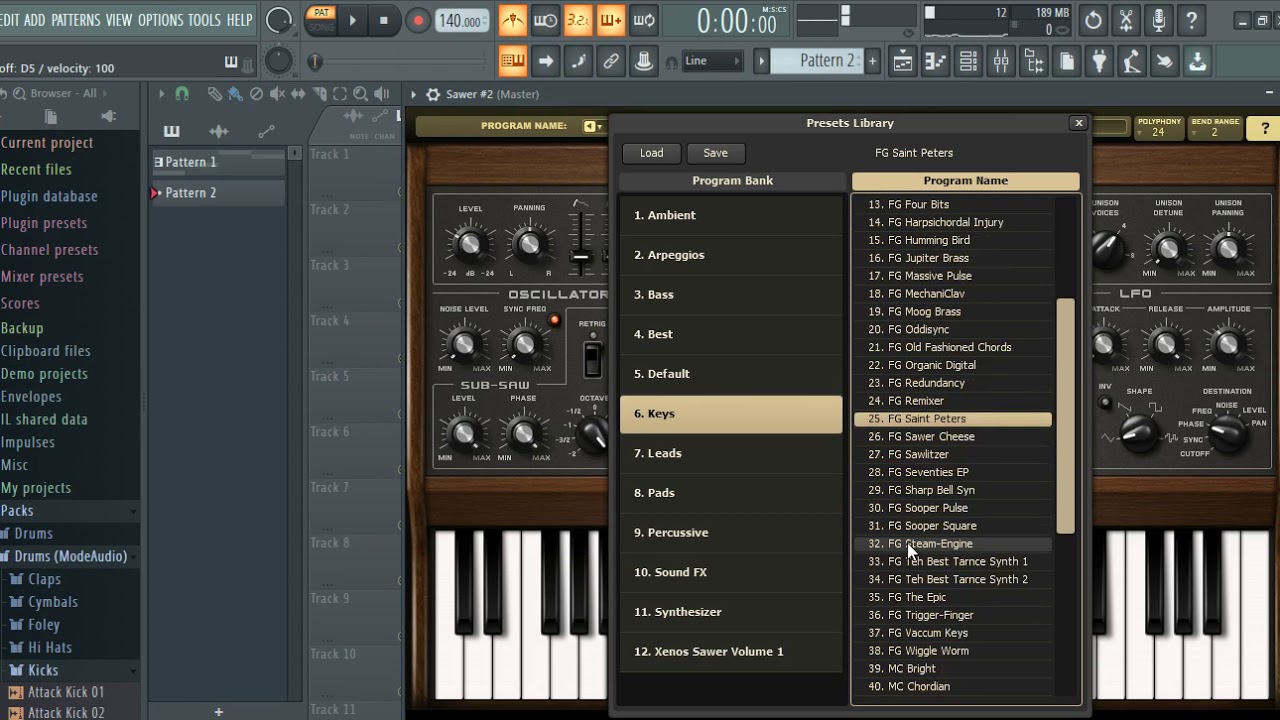This screenshot has height=720, width=1280.
Task: Click the undo history icon
Action: pyautogui.click(x=1093, y=20)
